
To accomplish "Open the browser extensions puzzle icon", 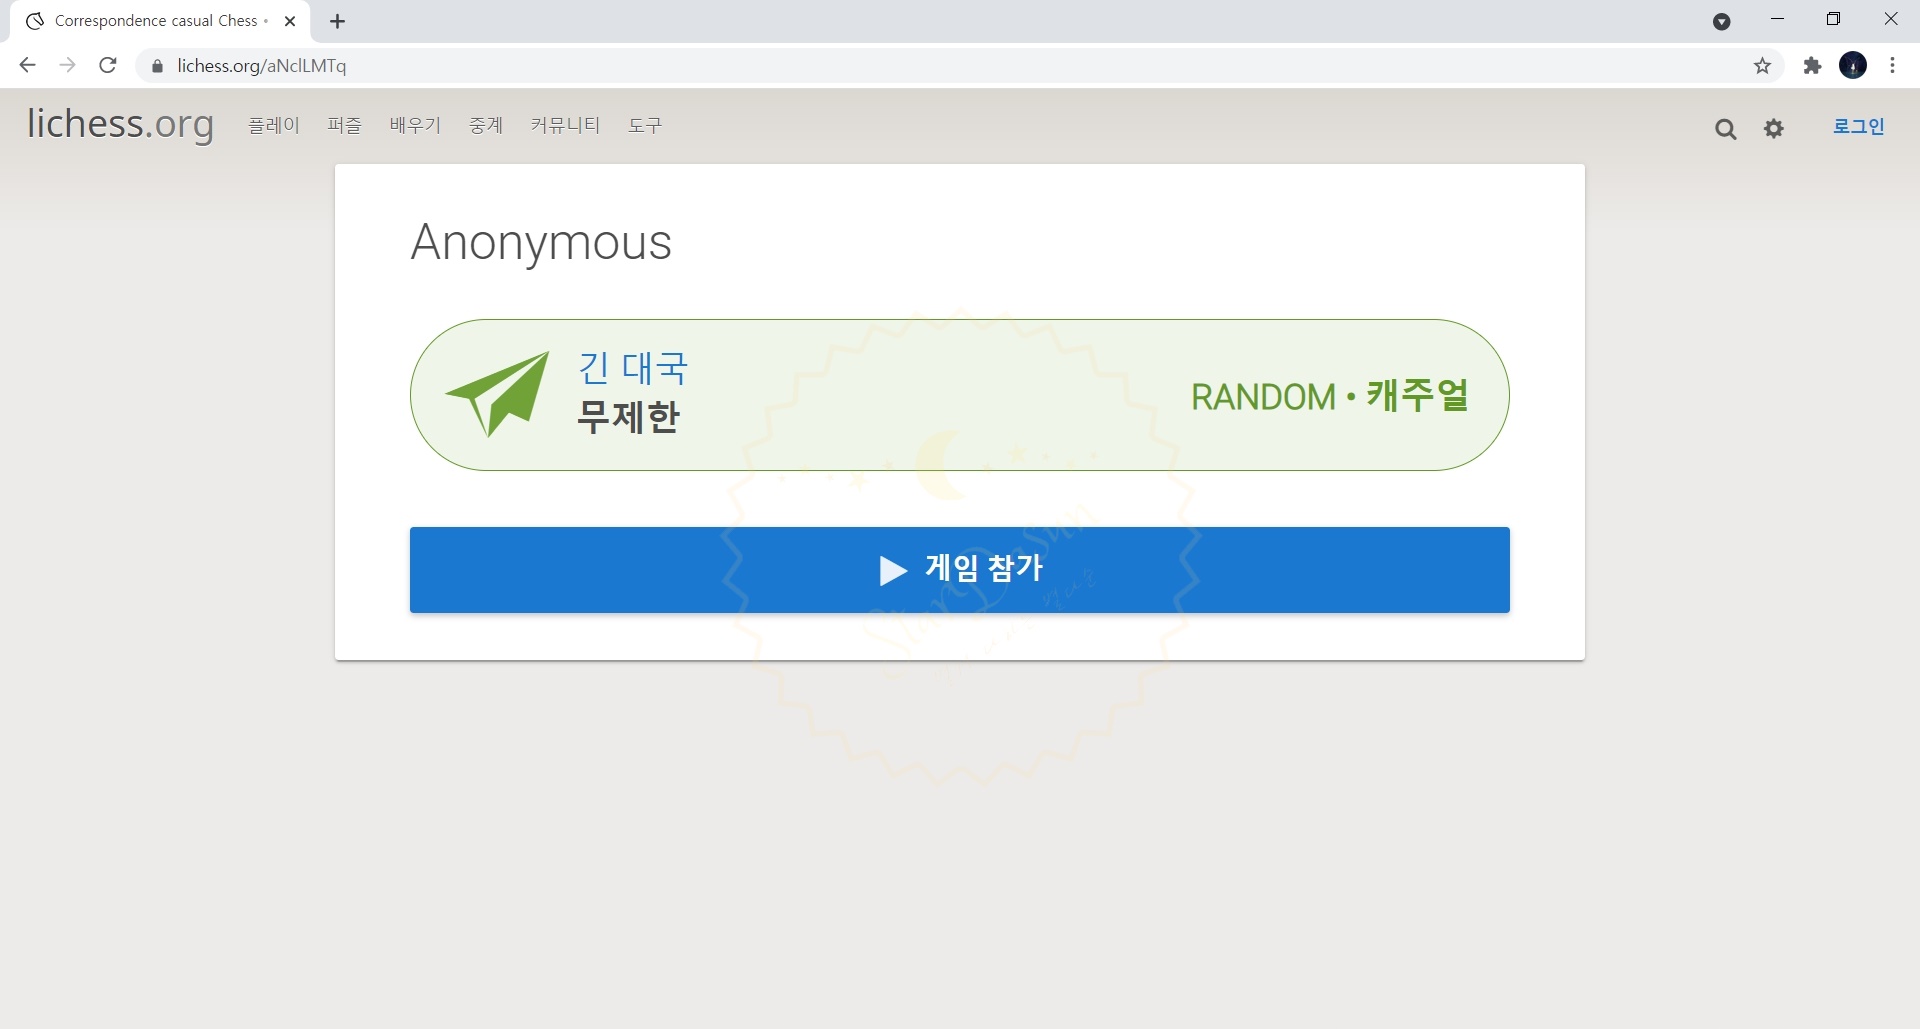I will tap(1812, 66).
